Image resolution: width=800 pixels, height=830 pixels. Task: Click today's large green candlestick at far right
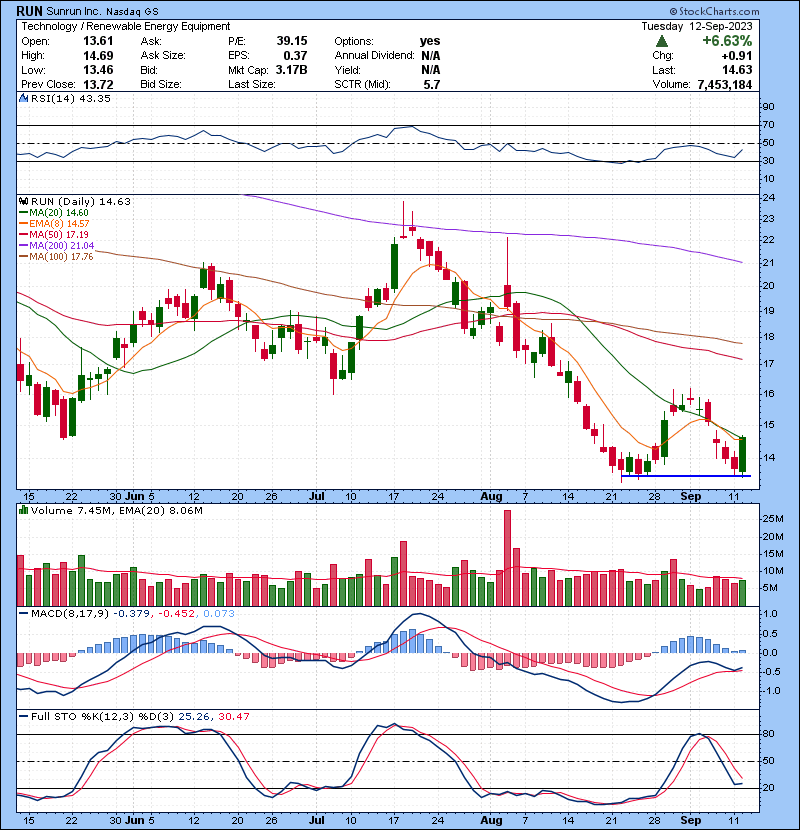pos(743,455)
